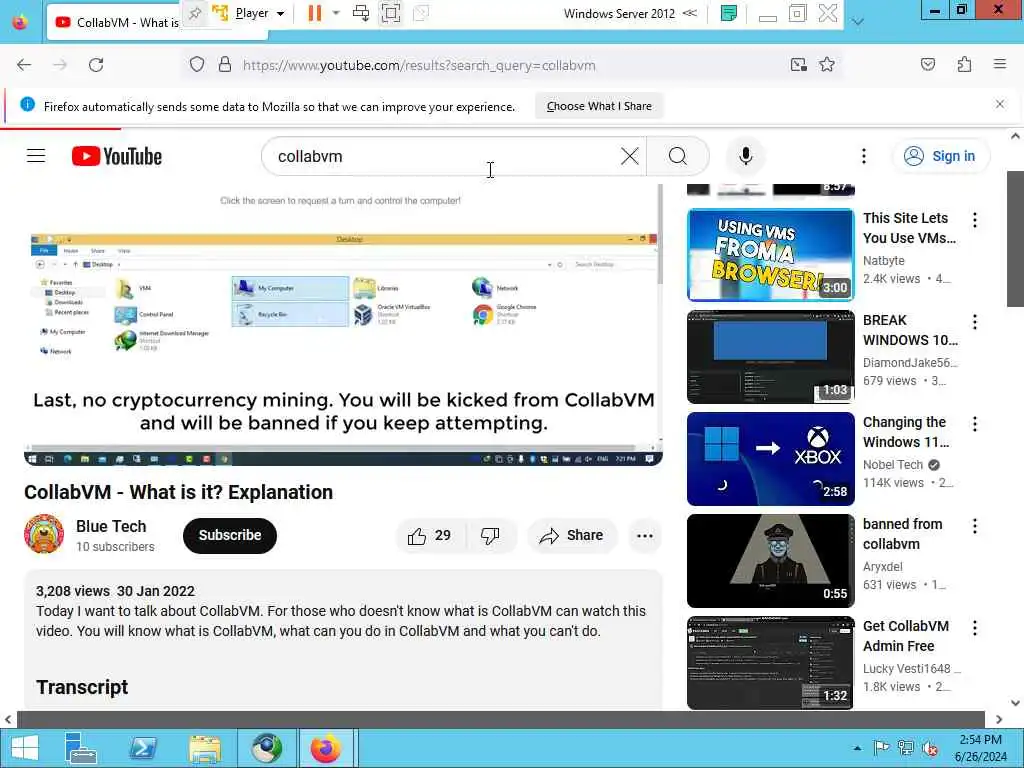The image size is (1024, 768).
Task: Send Ctrl+Alt+Del to the VM
Action: click(360, 13)
